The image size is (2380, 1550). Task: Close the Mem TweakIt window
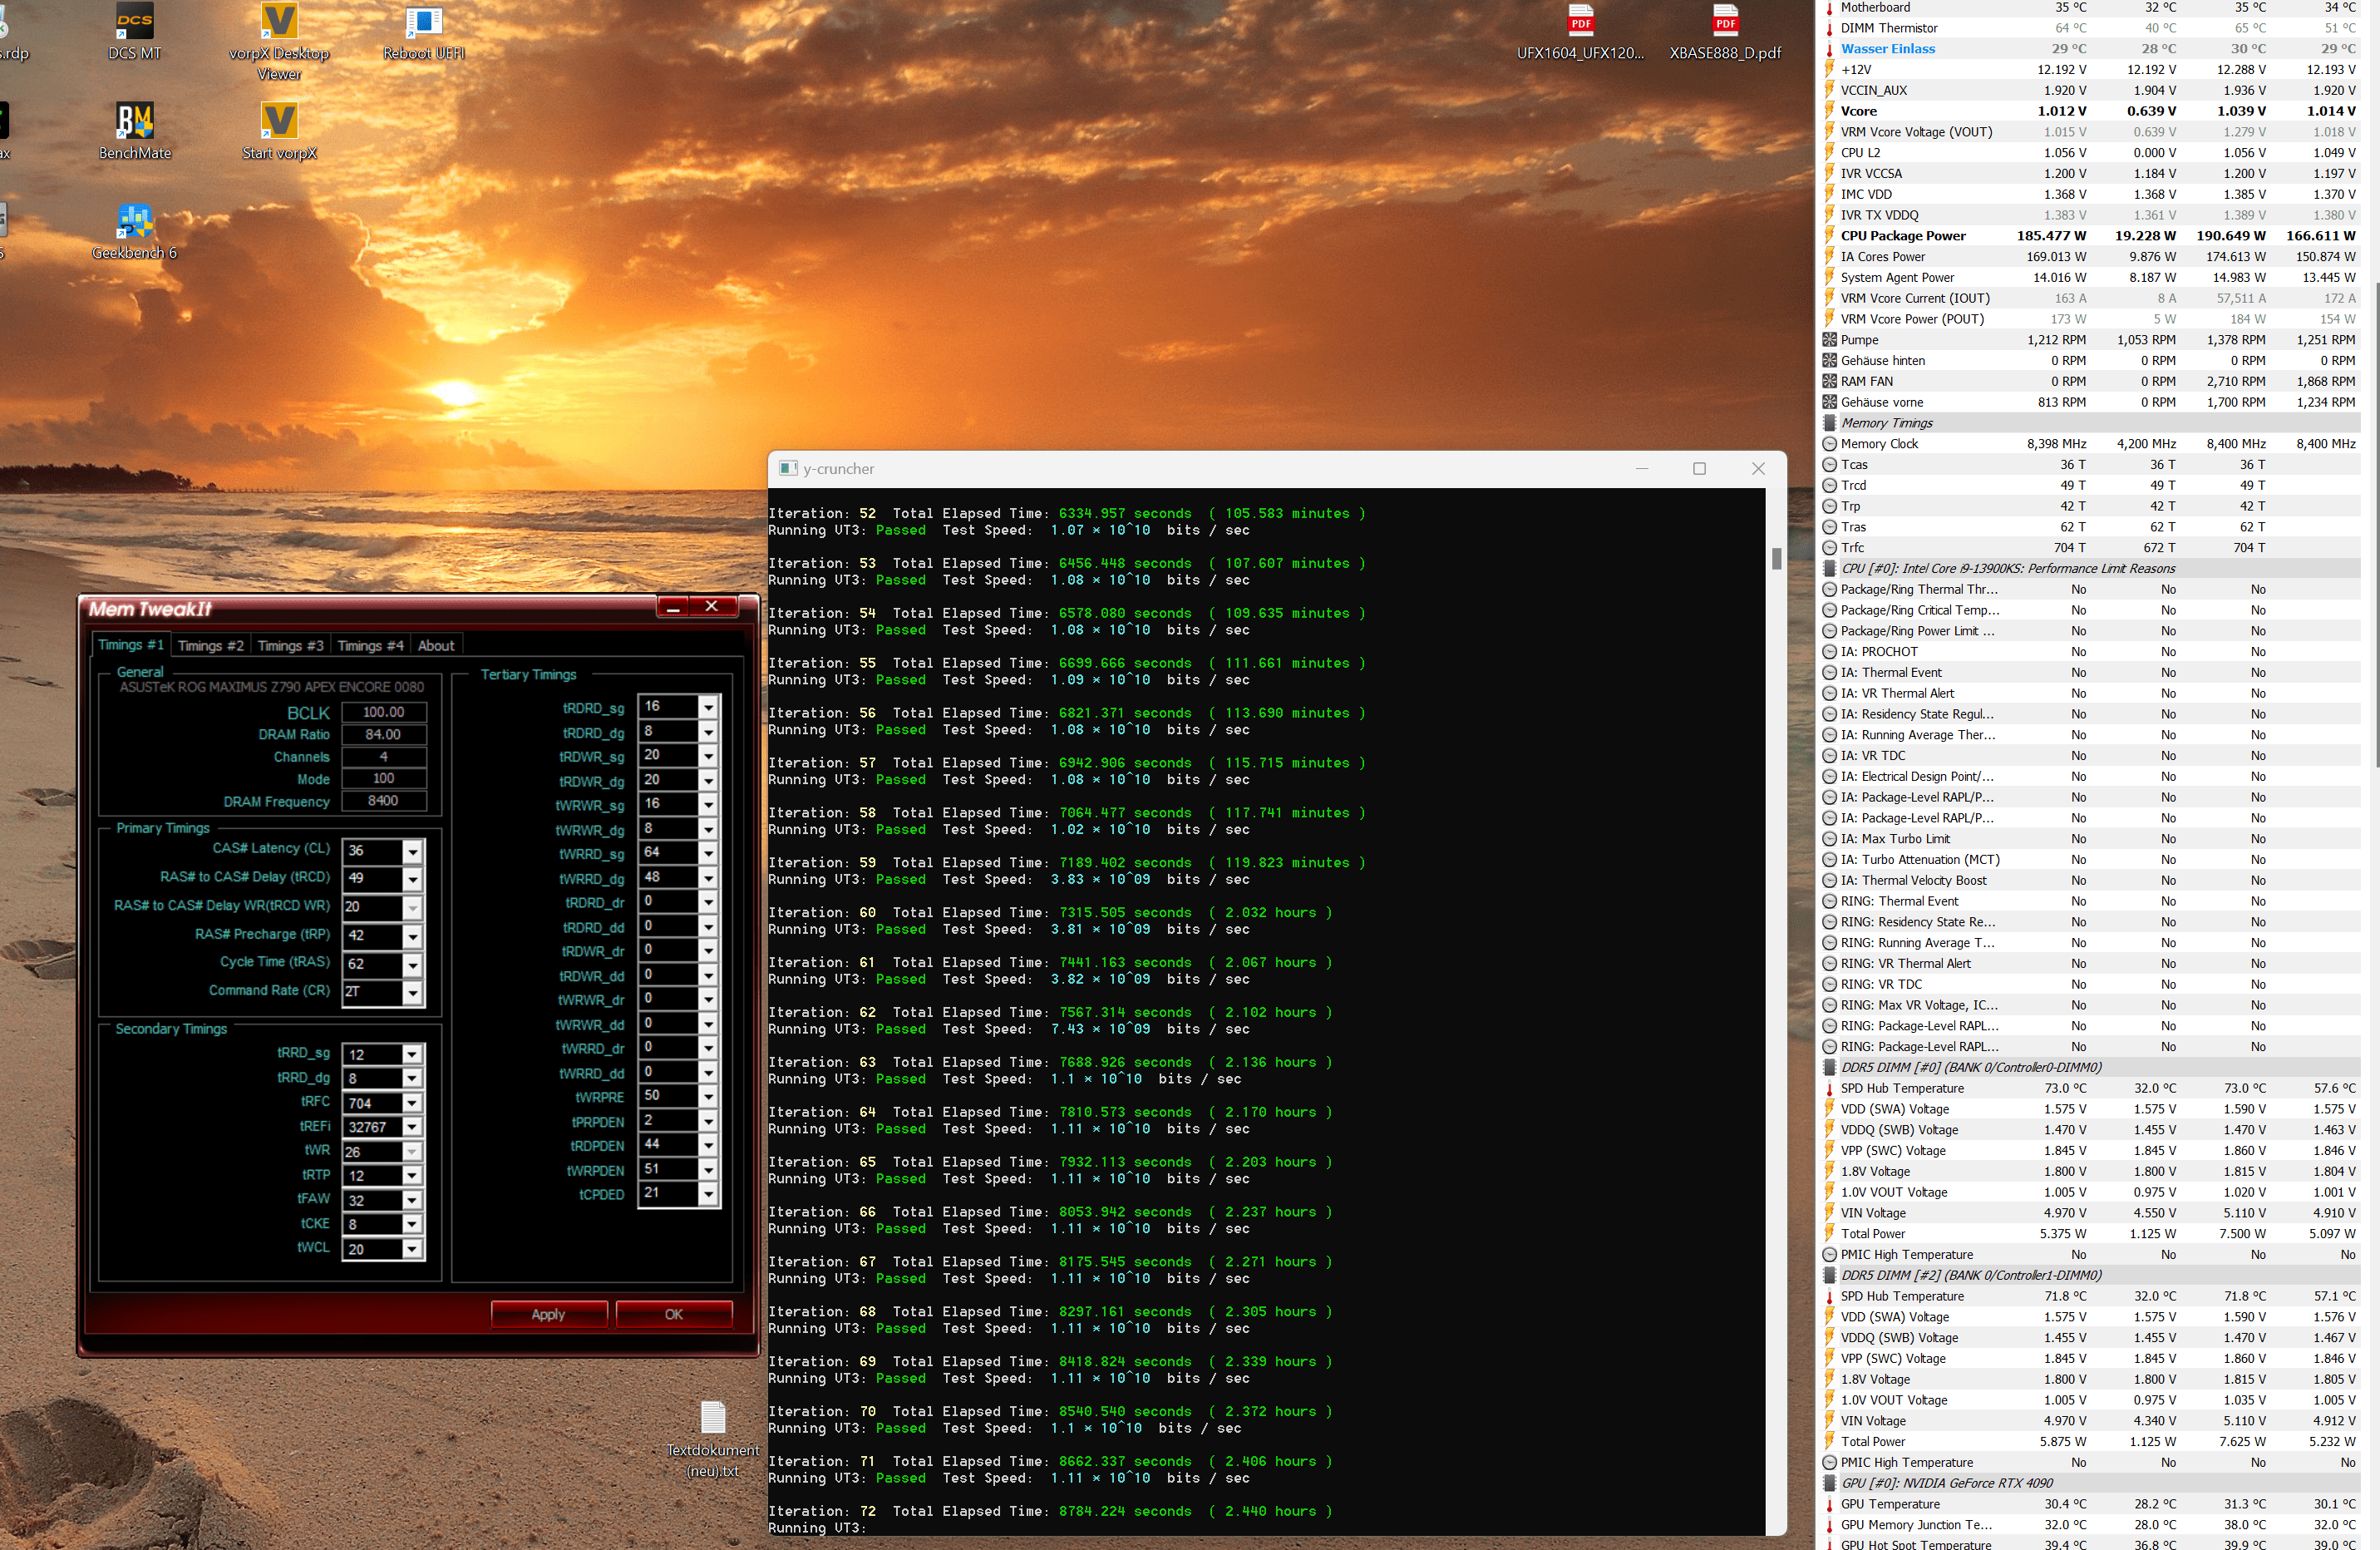[712, 607]
